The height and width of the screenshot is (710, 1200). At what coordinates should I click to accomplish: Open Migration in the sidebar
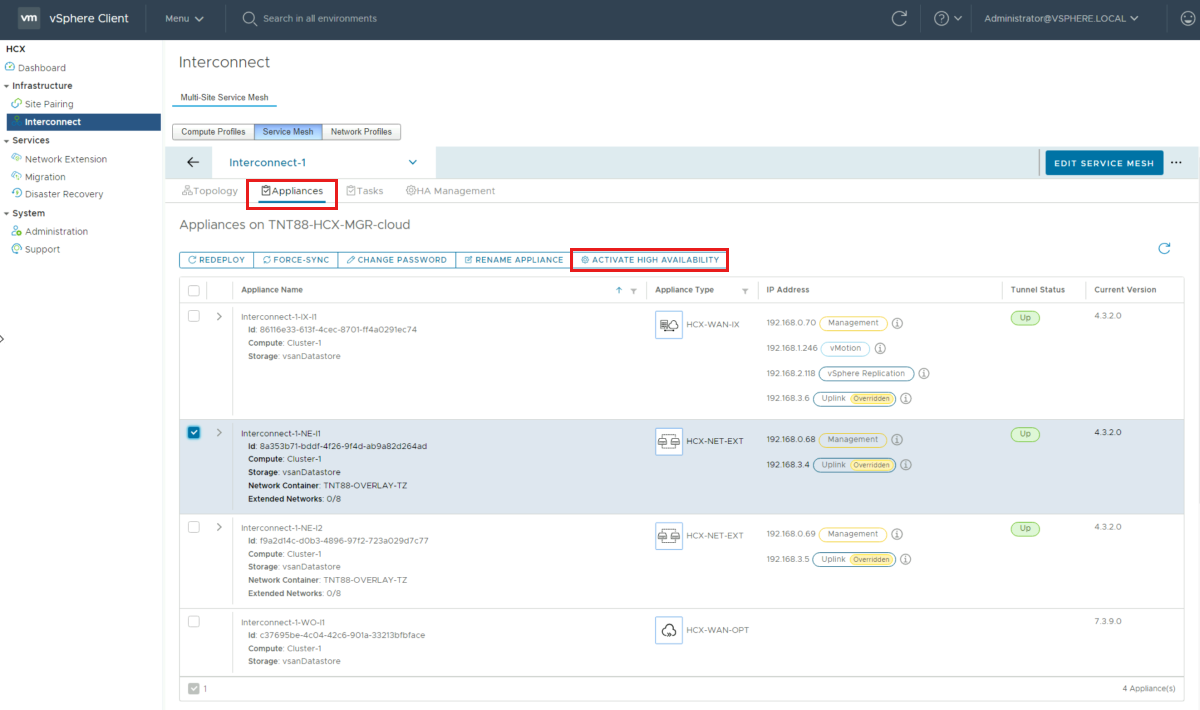[45, 177]
